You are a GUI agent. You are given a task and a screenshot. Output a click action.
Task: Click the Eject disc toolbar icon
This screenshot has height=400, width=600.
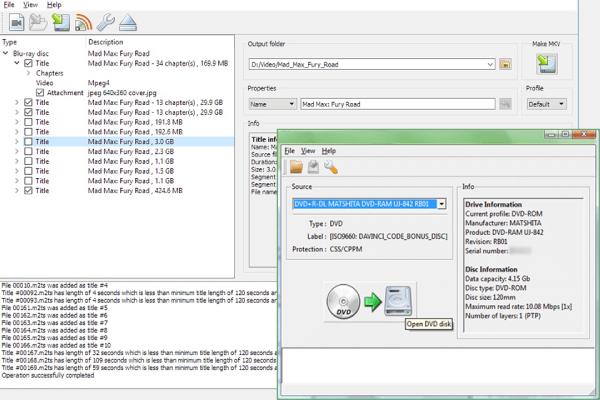[128, 23]
